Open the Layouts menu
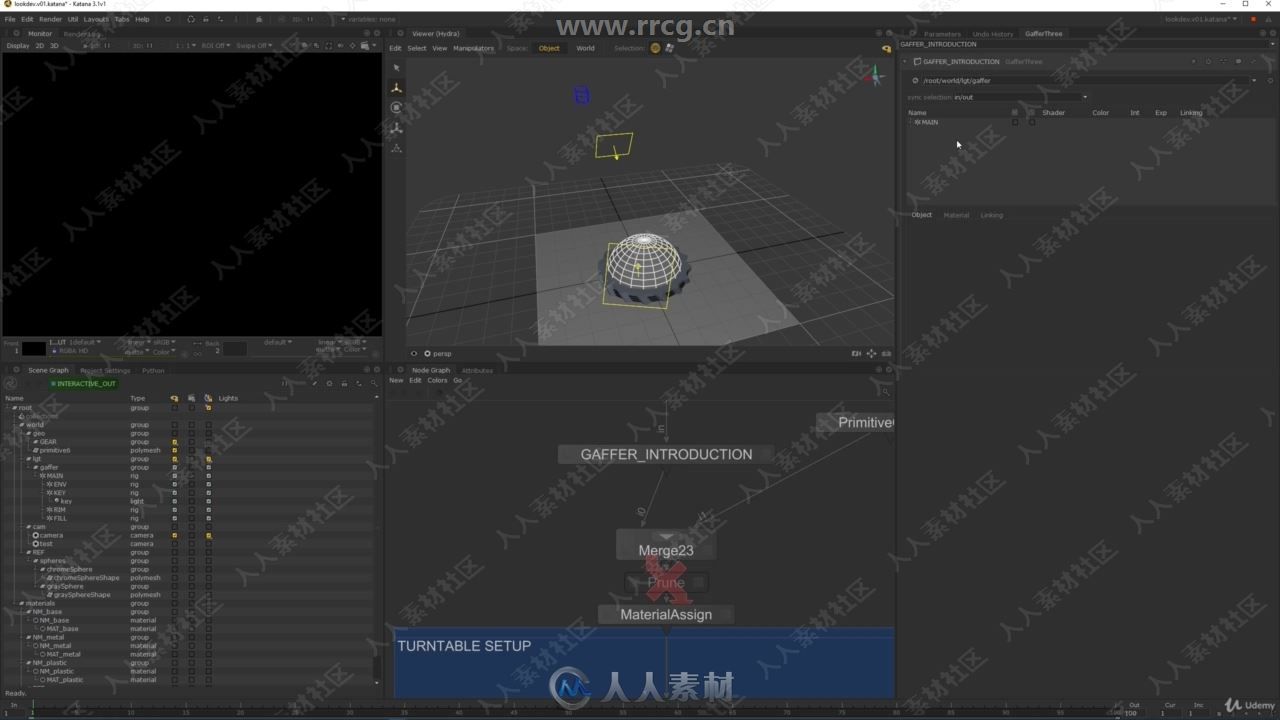 click(x=96, y=19)
